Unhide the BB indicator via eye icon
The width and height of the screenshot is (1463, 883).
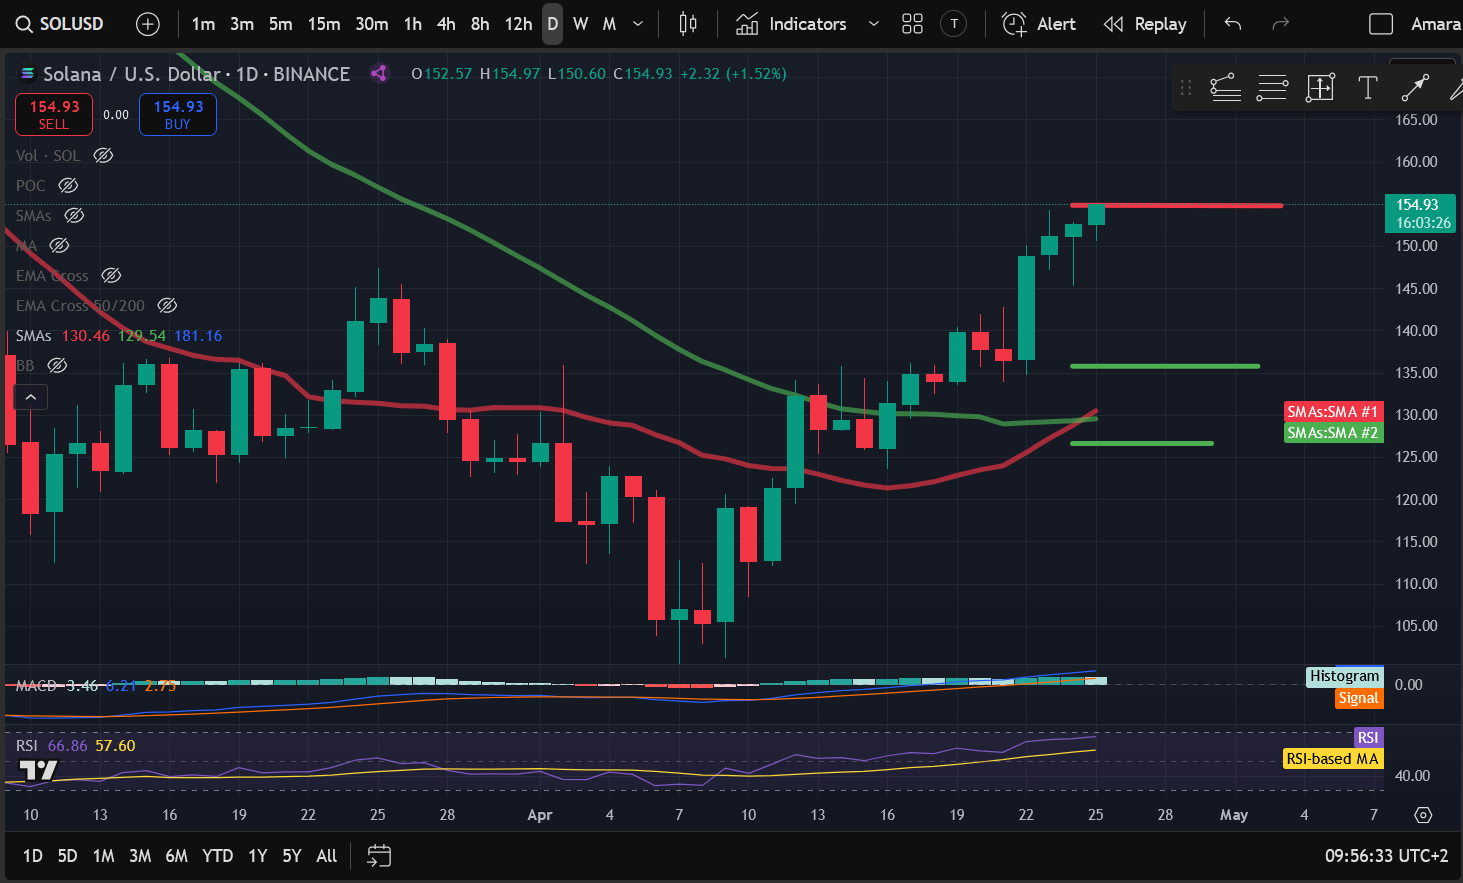(58, 366)
